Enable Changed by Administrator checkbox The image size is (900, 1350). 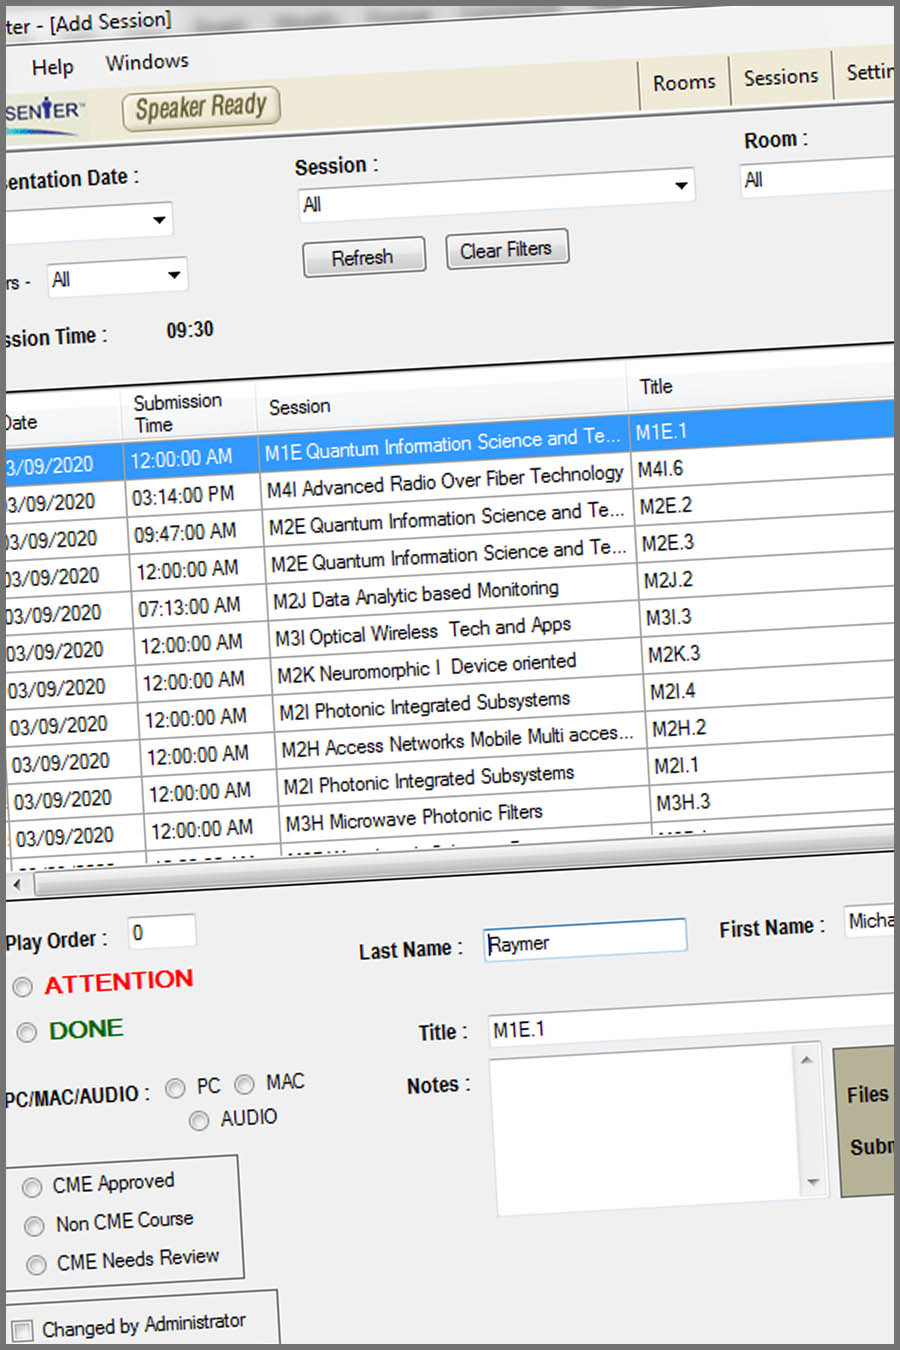click(x=22, y=1331)
